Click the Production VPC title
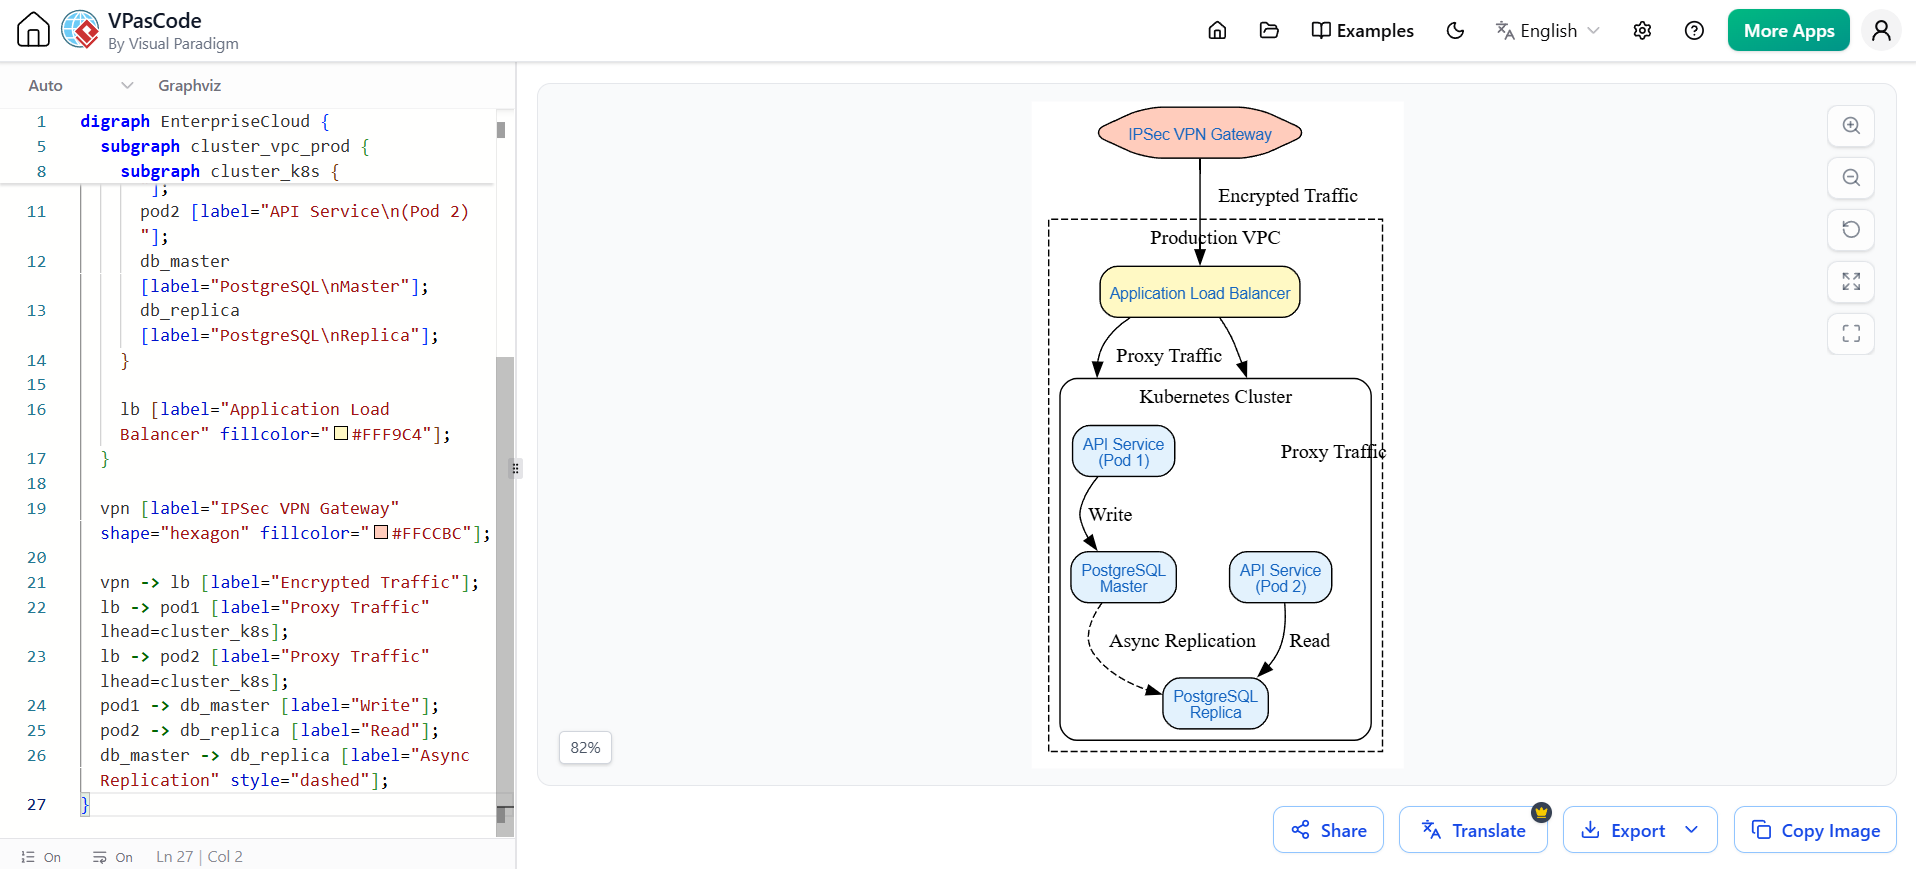This screenshot has height=869, width=1916. tap(1215, 238)
